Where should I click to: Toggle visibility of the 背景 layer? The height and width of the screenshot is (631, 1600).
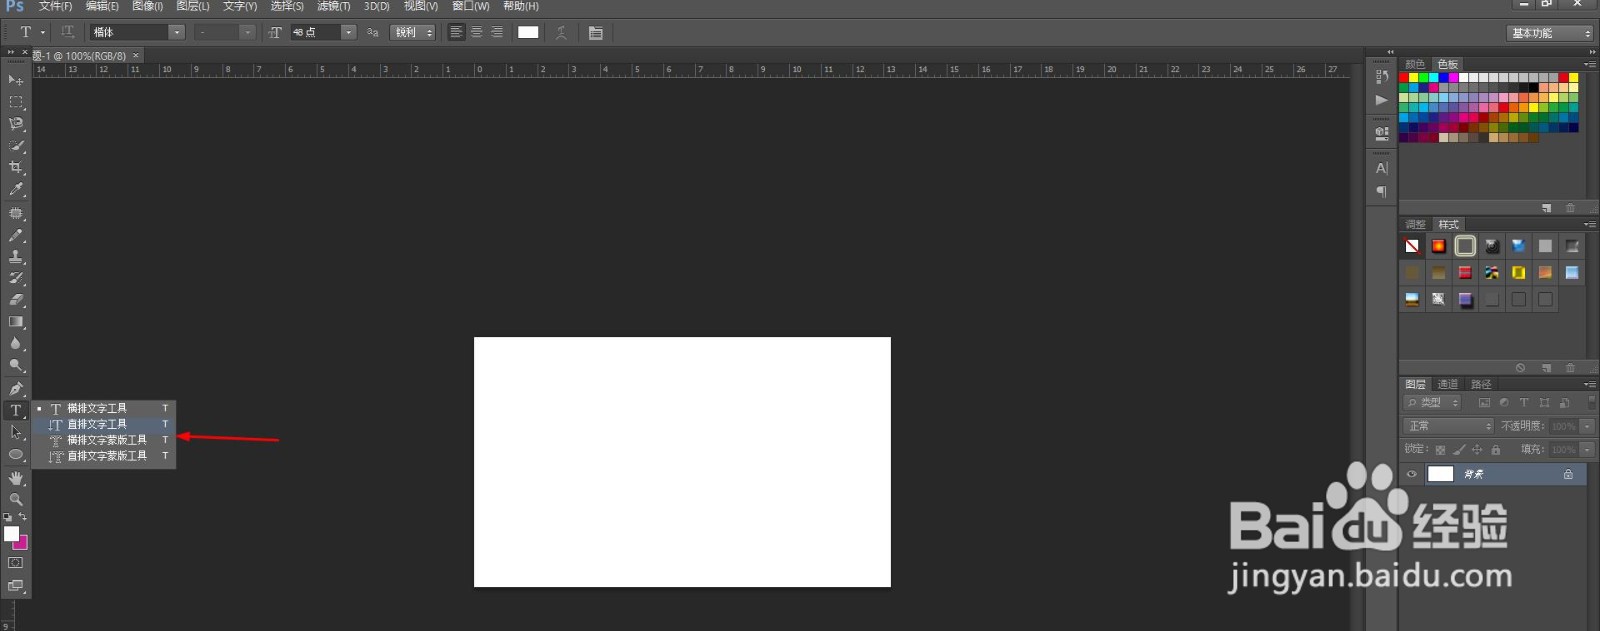coord(1412,474)
